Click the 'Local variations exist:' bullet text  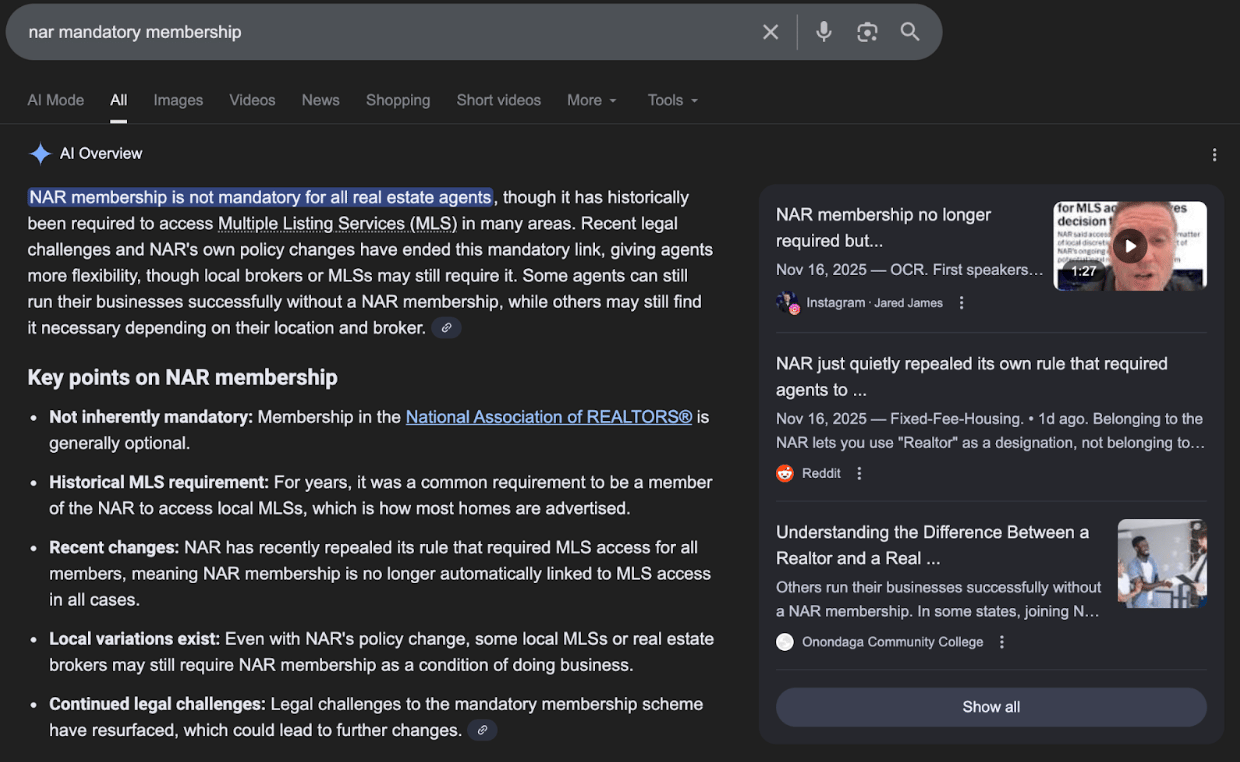135,639
